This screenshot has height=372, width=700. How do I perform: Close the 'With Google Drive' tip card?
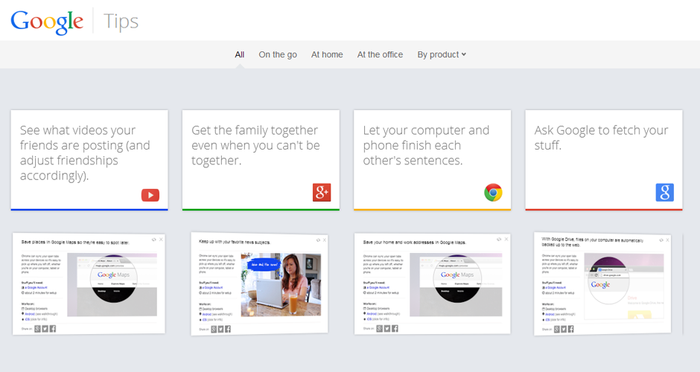click(x=667, y=240)
